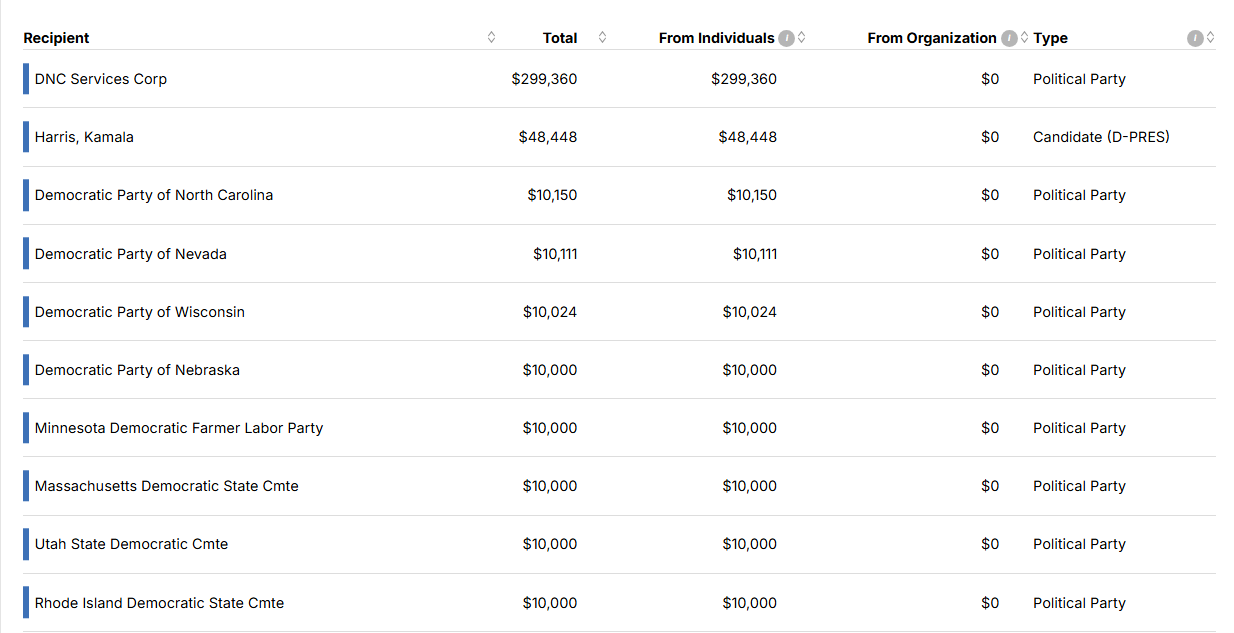Screen dimensions: 1234x633
Task: Click Political Party type for Massachusetts row
Action: pyautogui.click(x=1079, y=486)
